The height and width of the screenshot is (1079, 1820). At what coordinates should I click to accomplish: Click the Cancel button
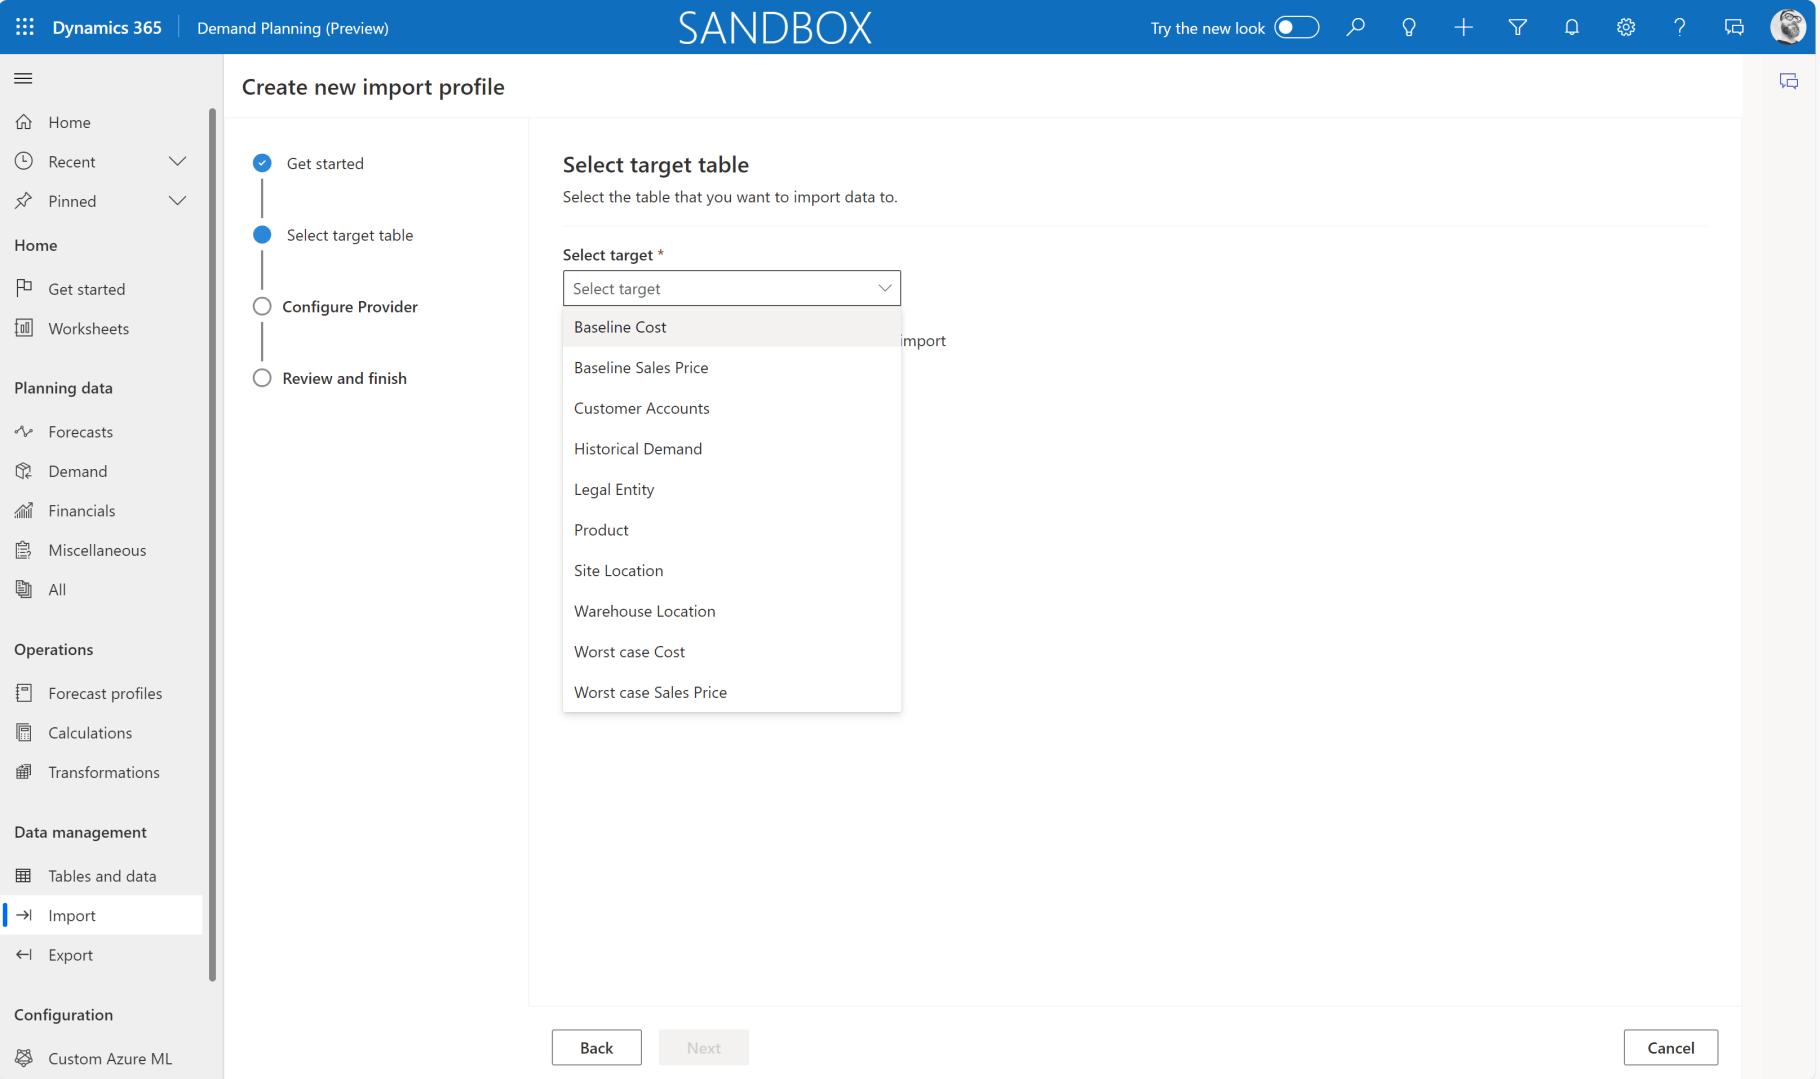pyautogui.click(x=1670, y=1047)
